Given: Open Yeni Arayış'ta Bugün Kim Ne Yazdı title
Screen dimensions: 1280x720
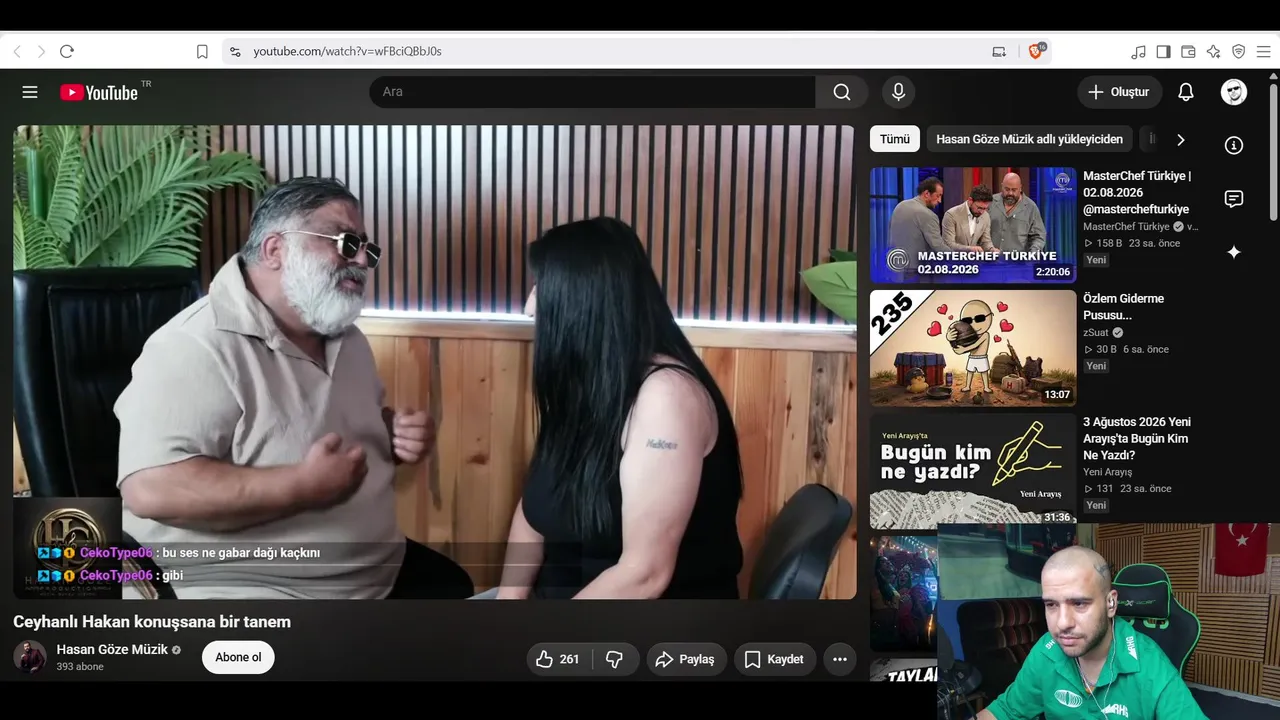Looking at the screenshot, I should [1137, 439].
